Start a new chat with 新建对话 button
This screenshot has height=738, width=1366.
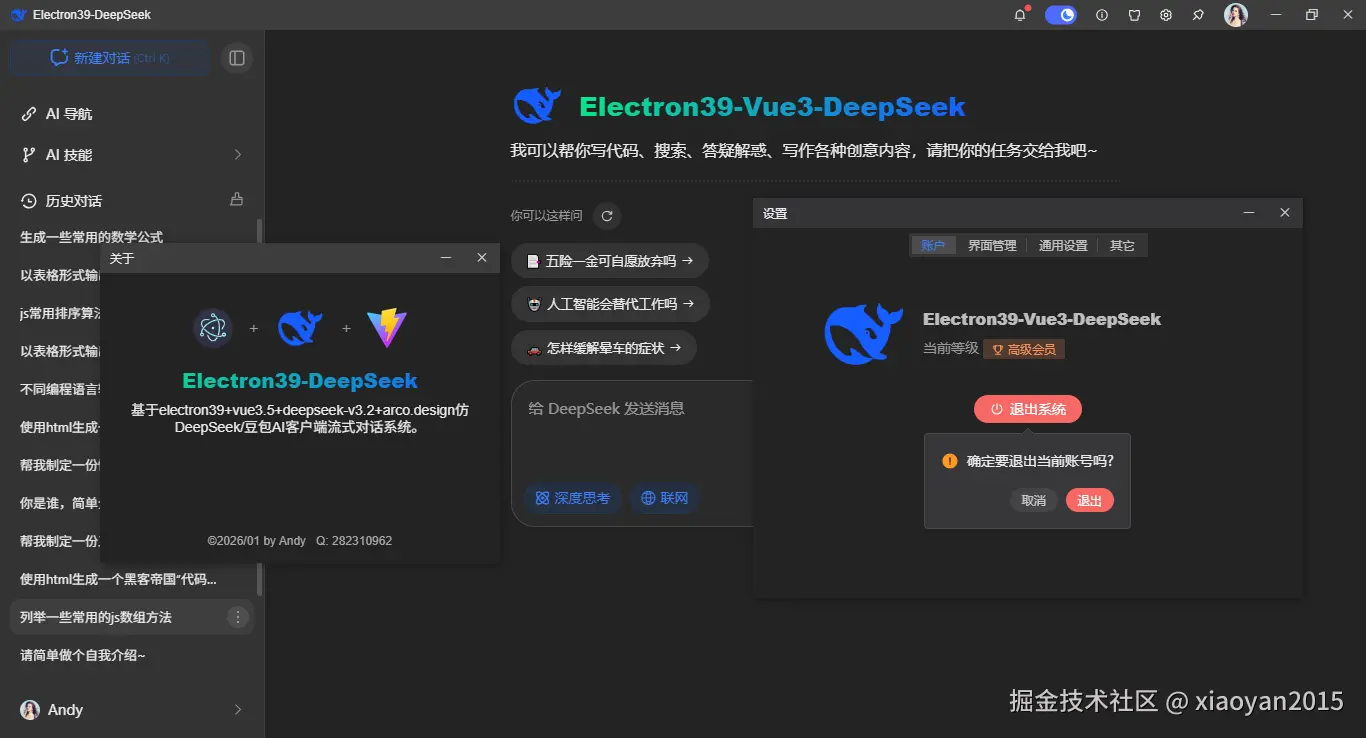[110, 58]
